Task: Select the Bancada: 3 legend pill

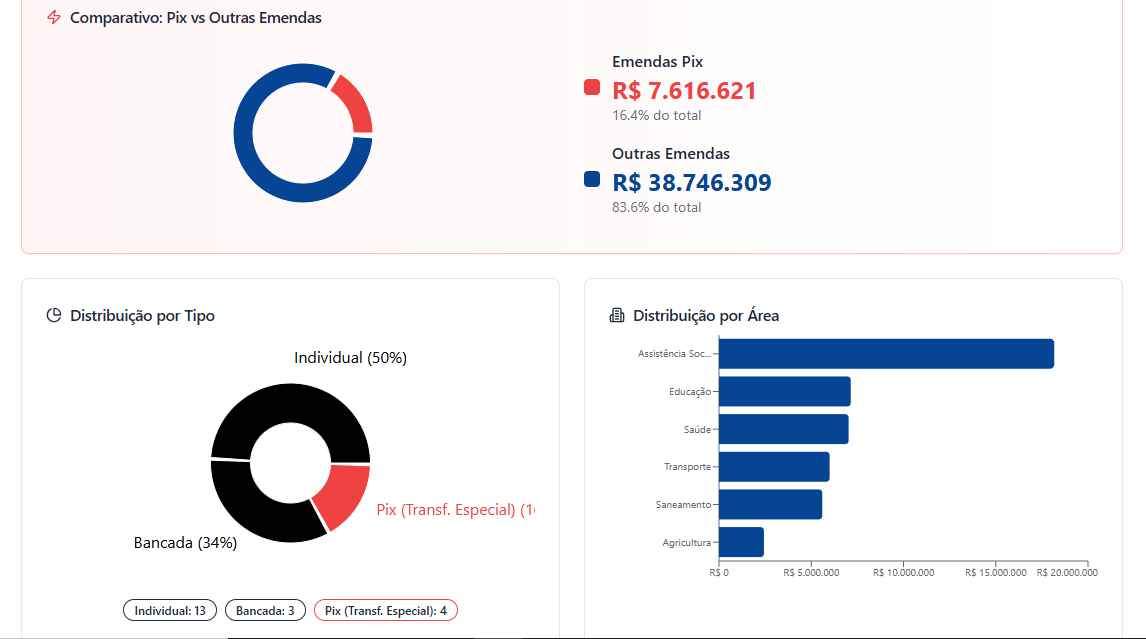Action: tap(265, 610)
